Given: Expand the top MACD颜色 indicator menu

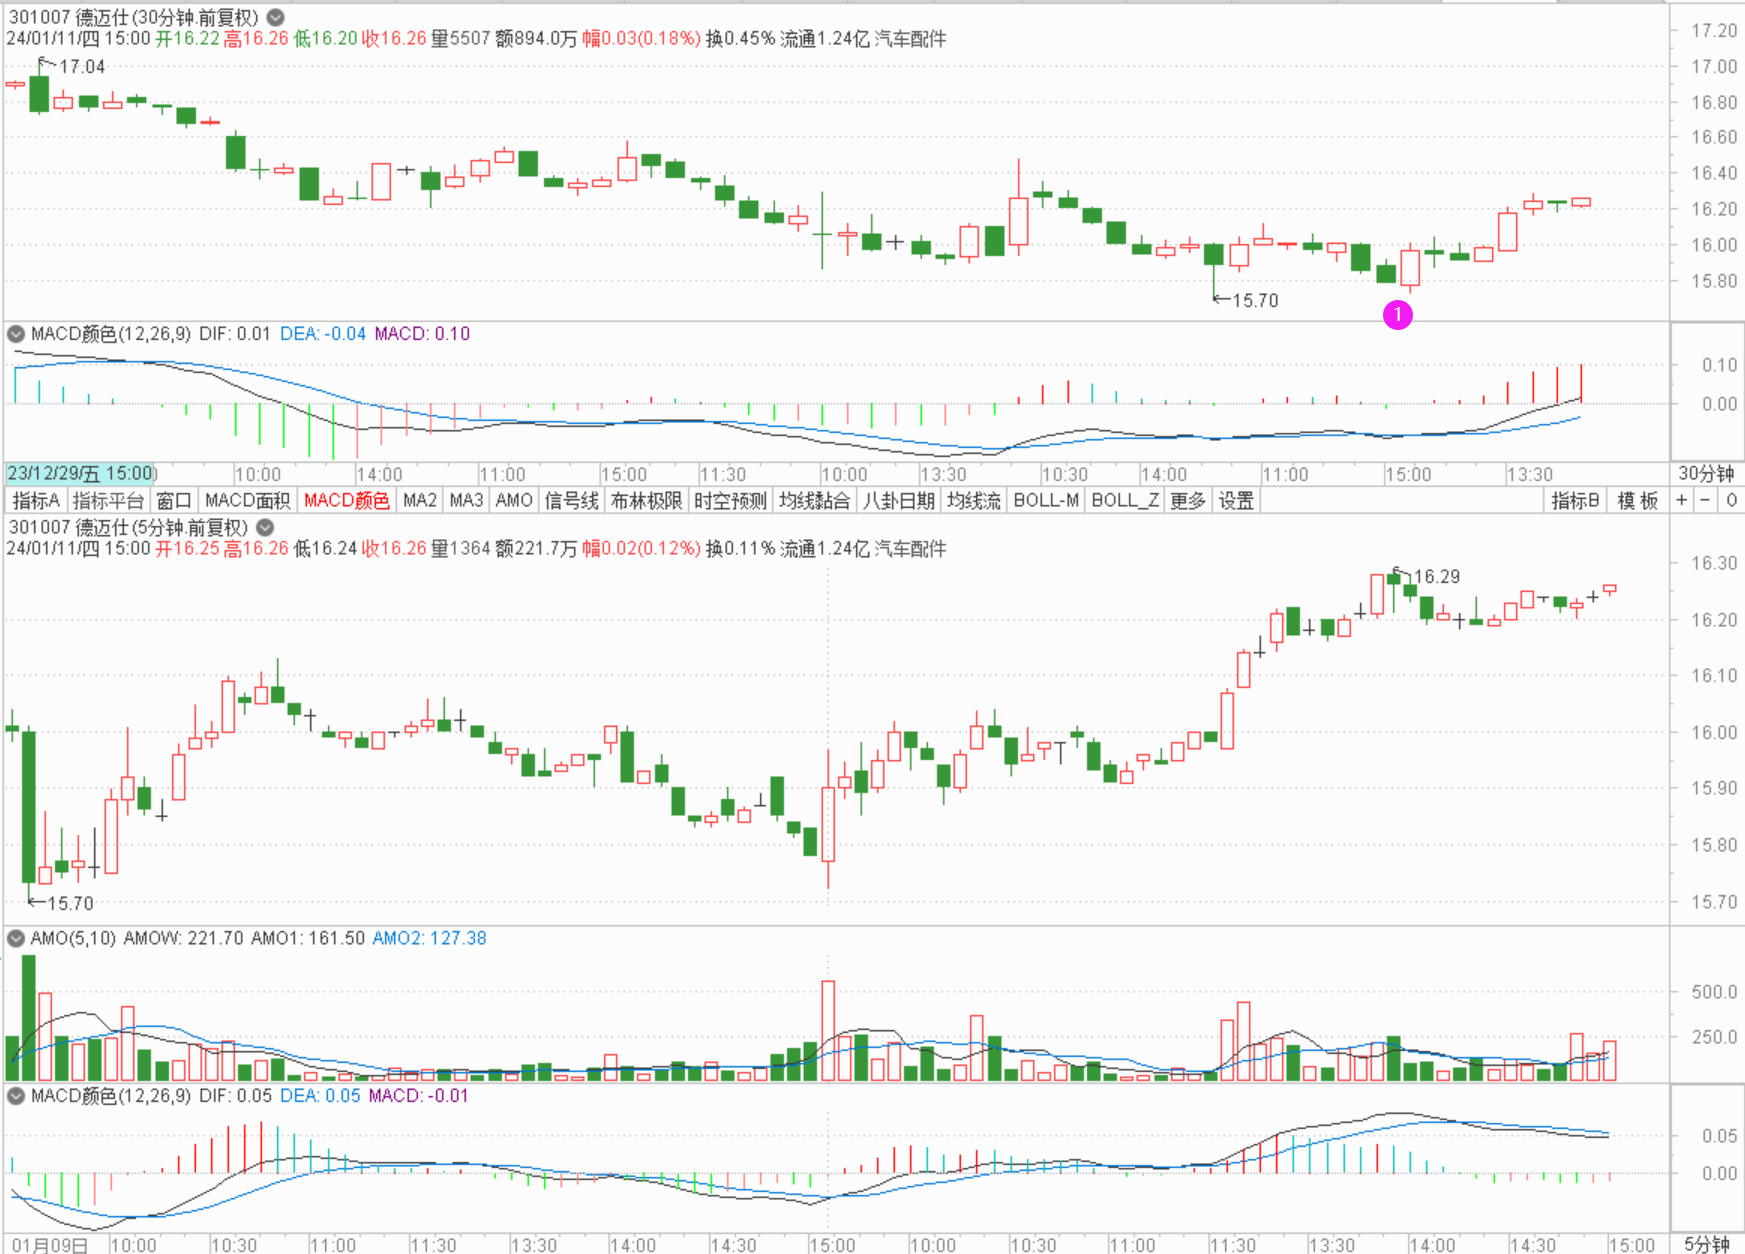Looking at the screenshot, I should pos(16,334).
